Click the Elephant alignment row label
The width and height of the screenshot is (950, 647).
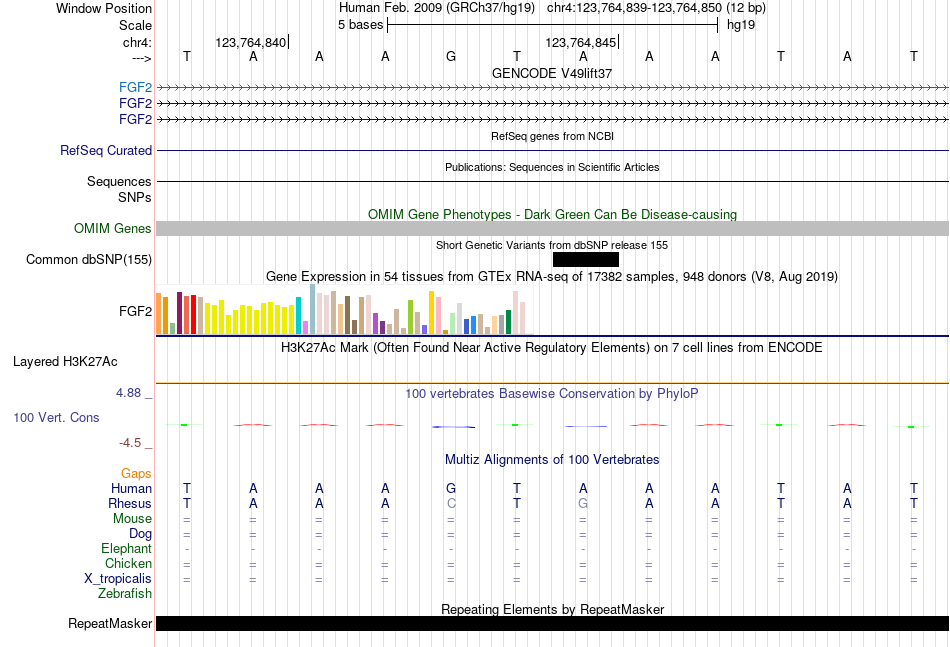[x=126, y=548]
